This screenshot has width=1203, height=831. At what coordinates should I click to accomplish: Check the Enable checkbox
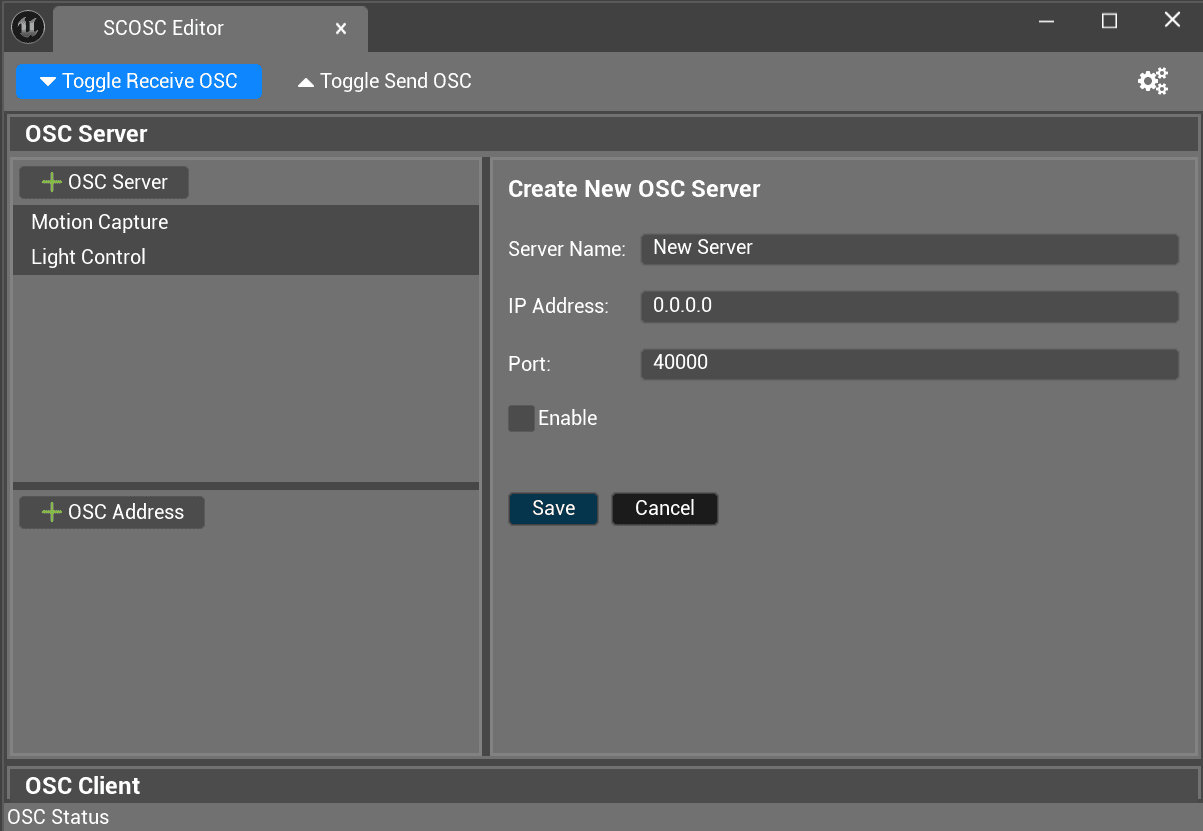[521, 418]
